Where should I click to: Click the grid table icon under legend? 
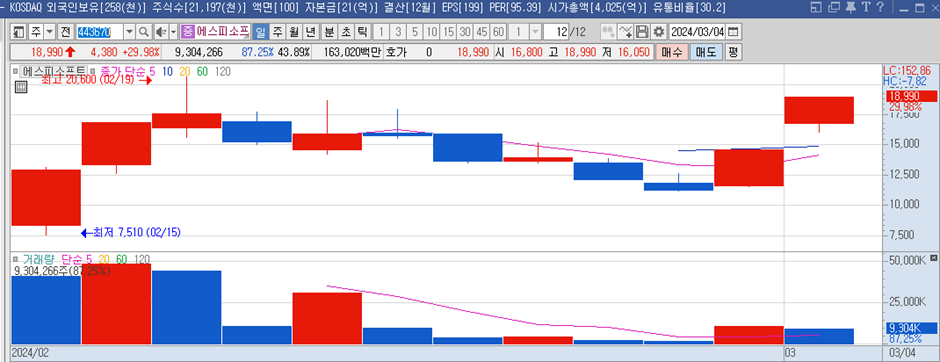click(x=20, y=87)
